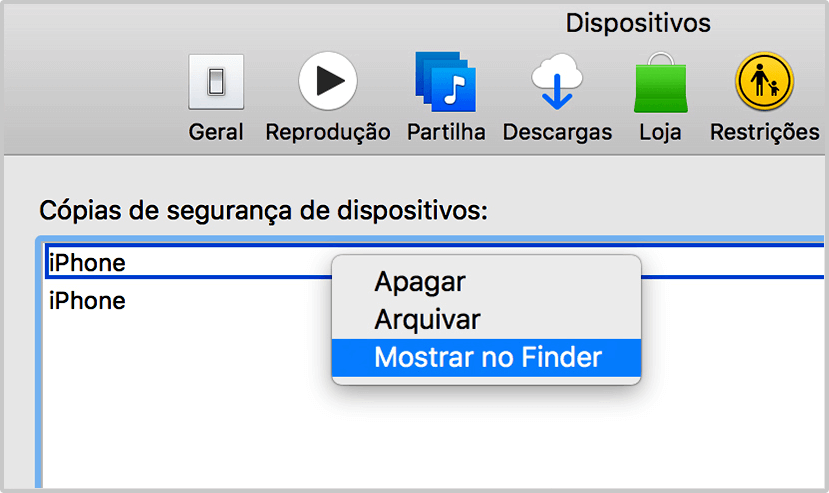Click the Descargas cloud download icon

(557, 82)
